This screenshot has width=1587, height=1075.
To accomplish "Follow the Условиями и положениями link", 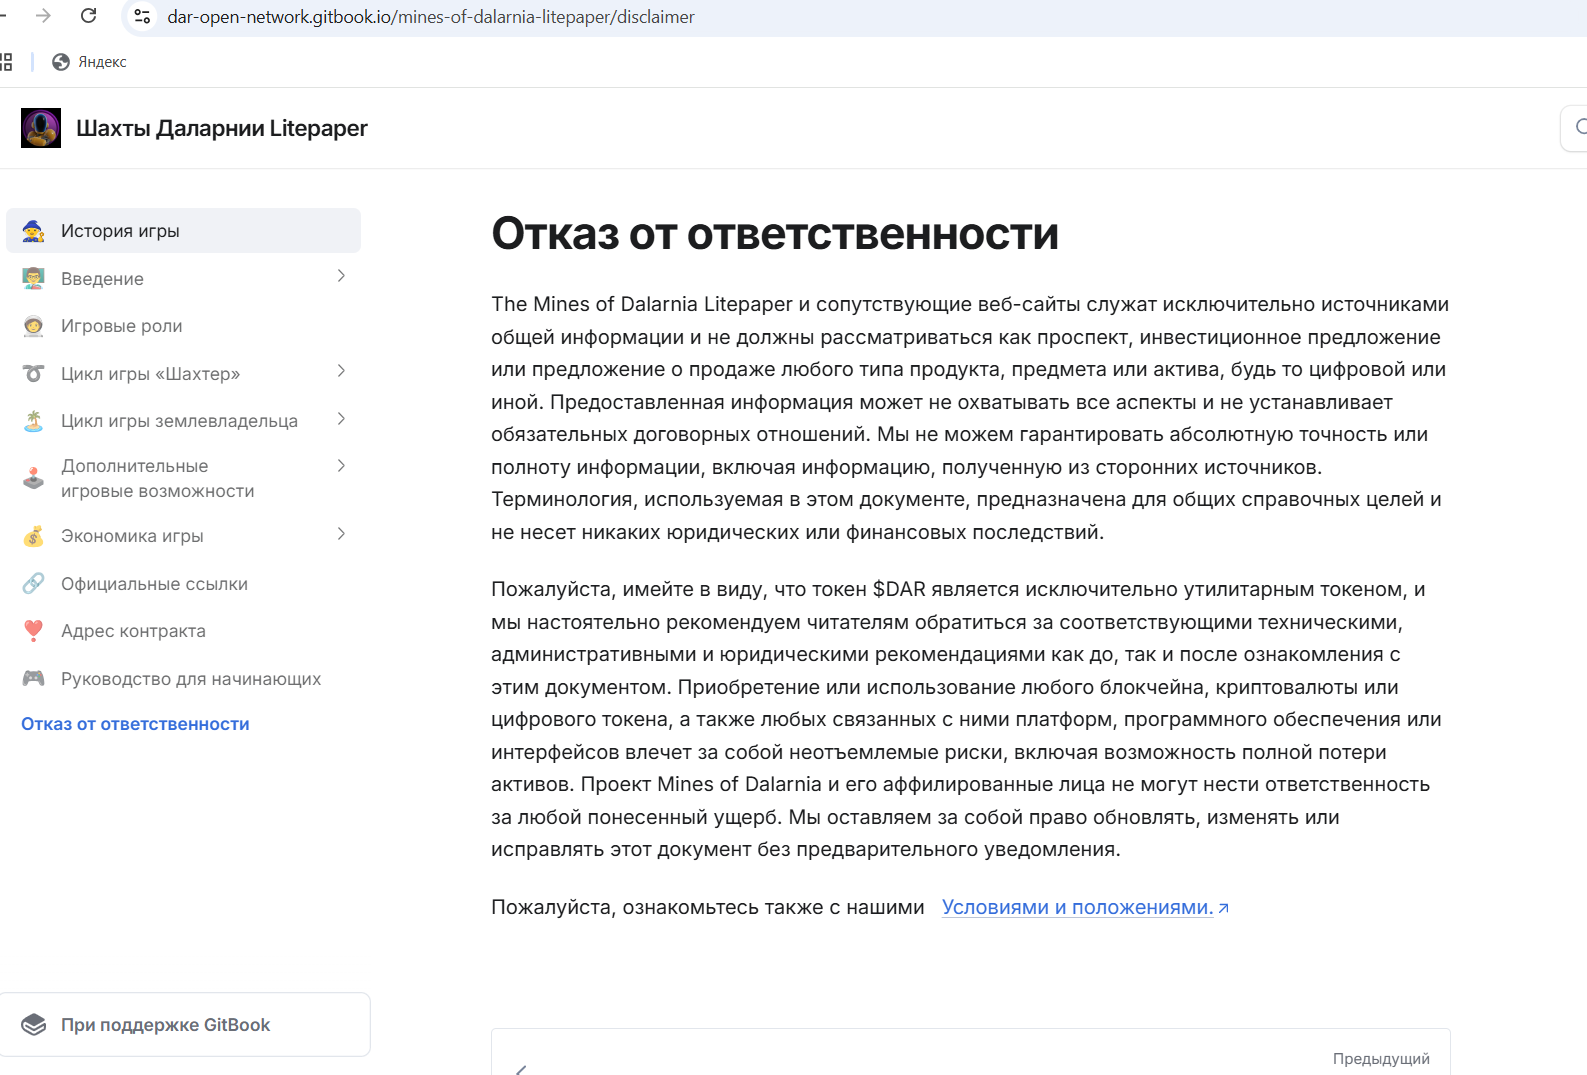I will [1077, 907].
